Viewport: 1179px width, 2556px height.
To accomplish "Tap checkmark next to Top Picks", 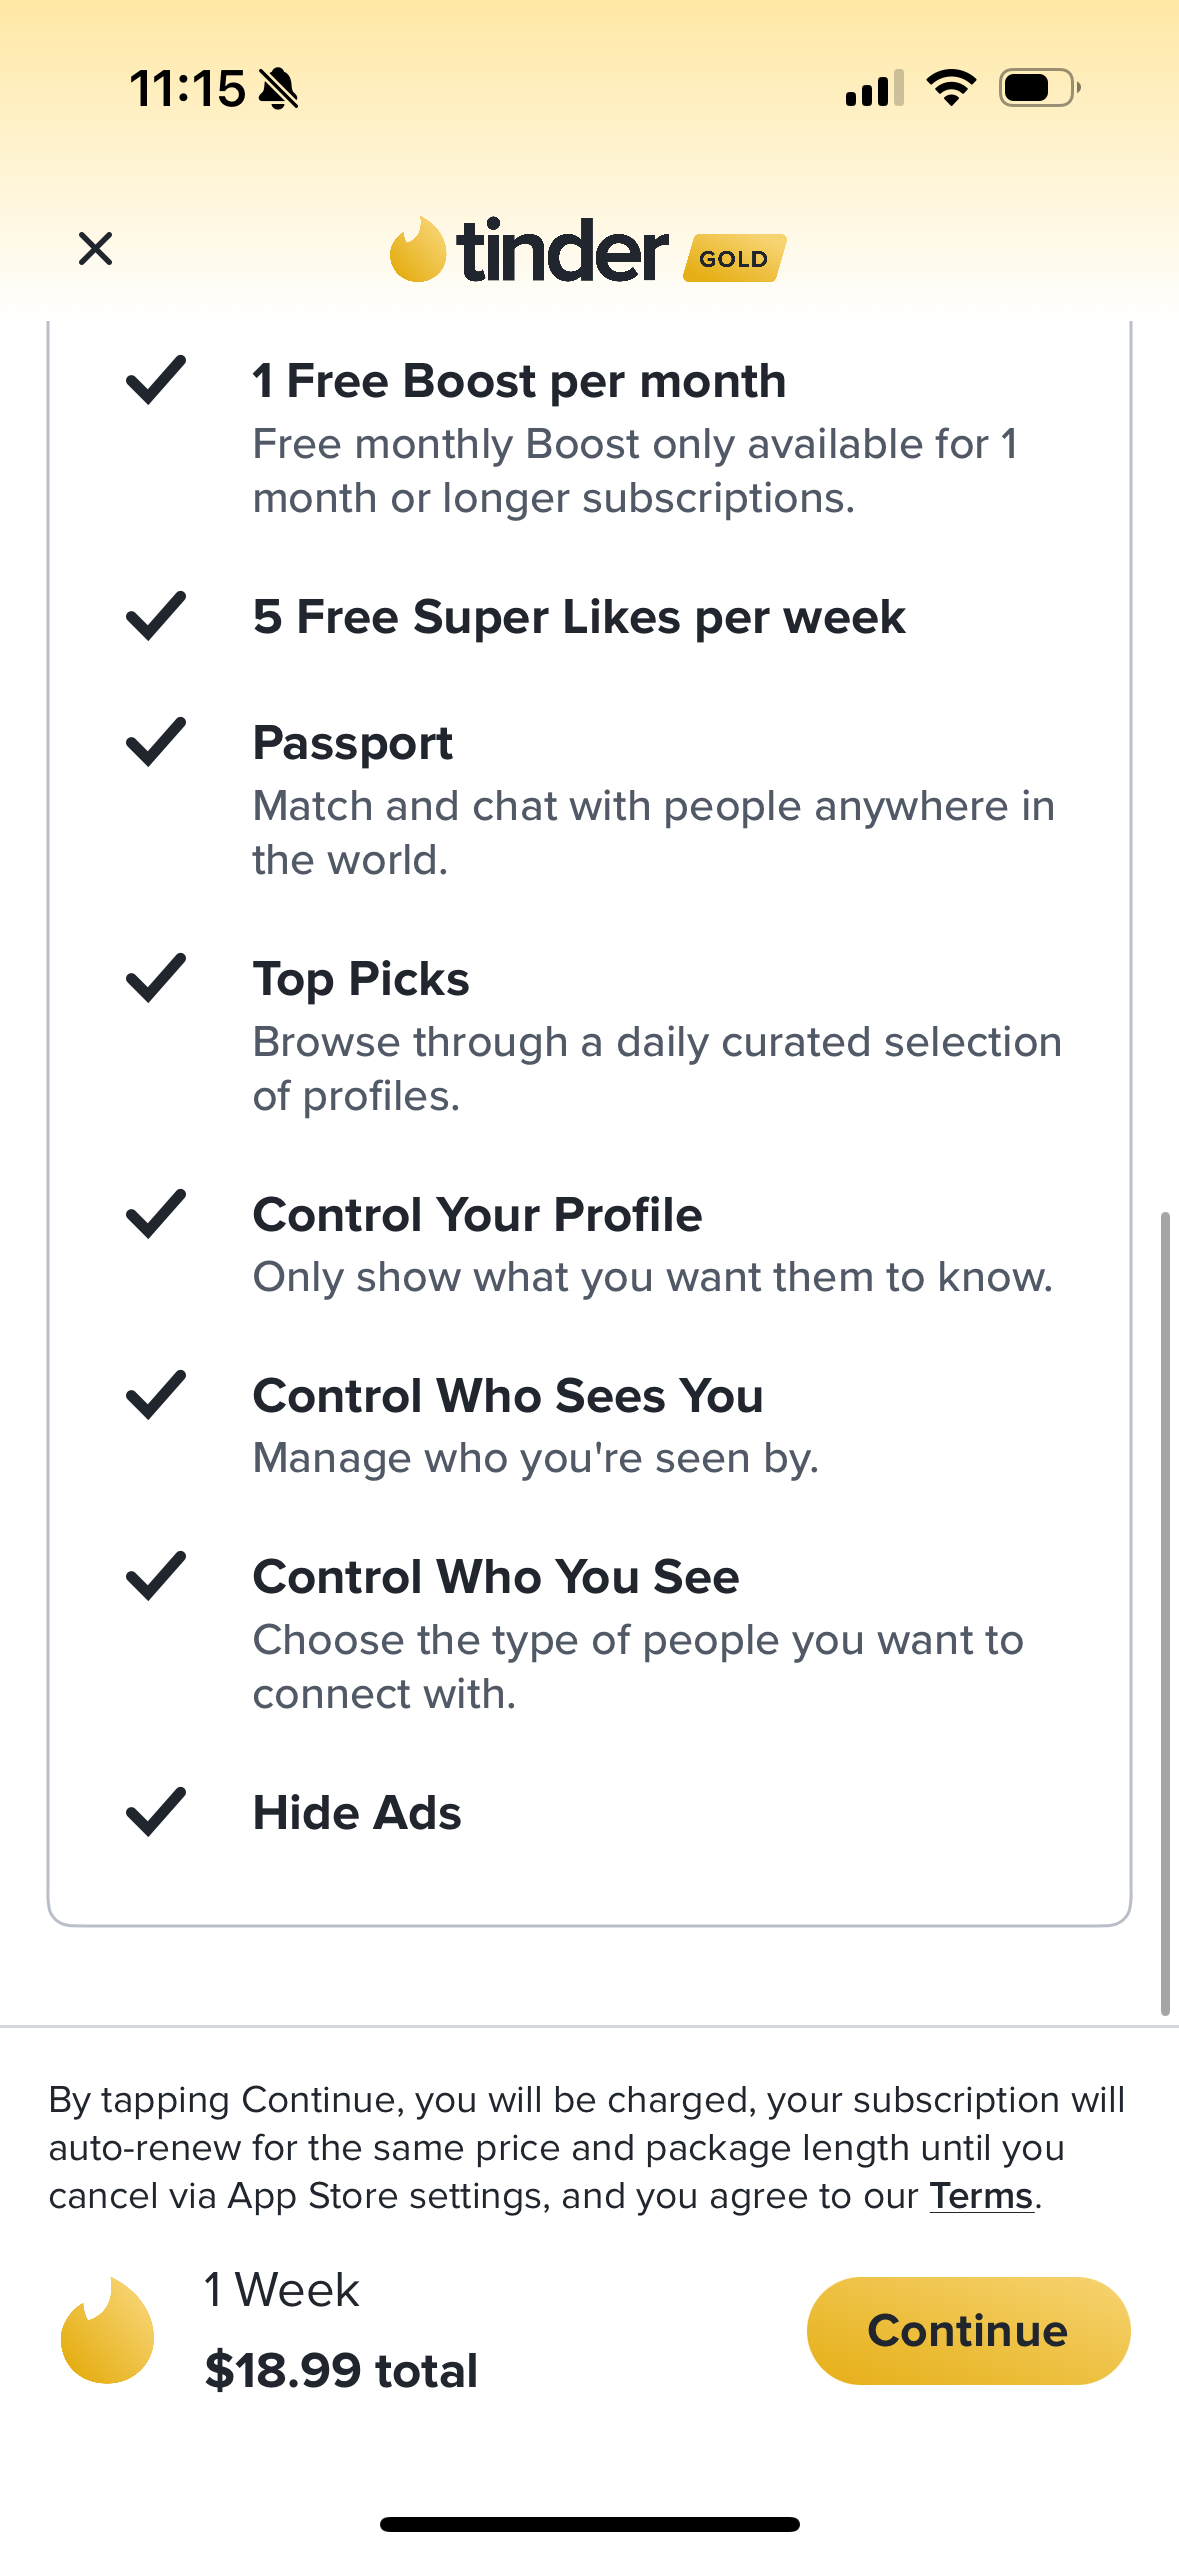I will [156, 978].
